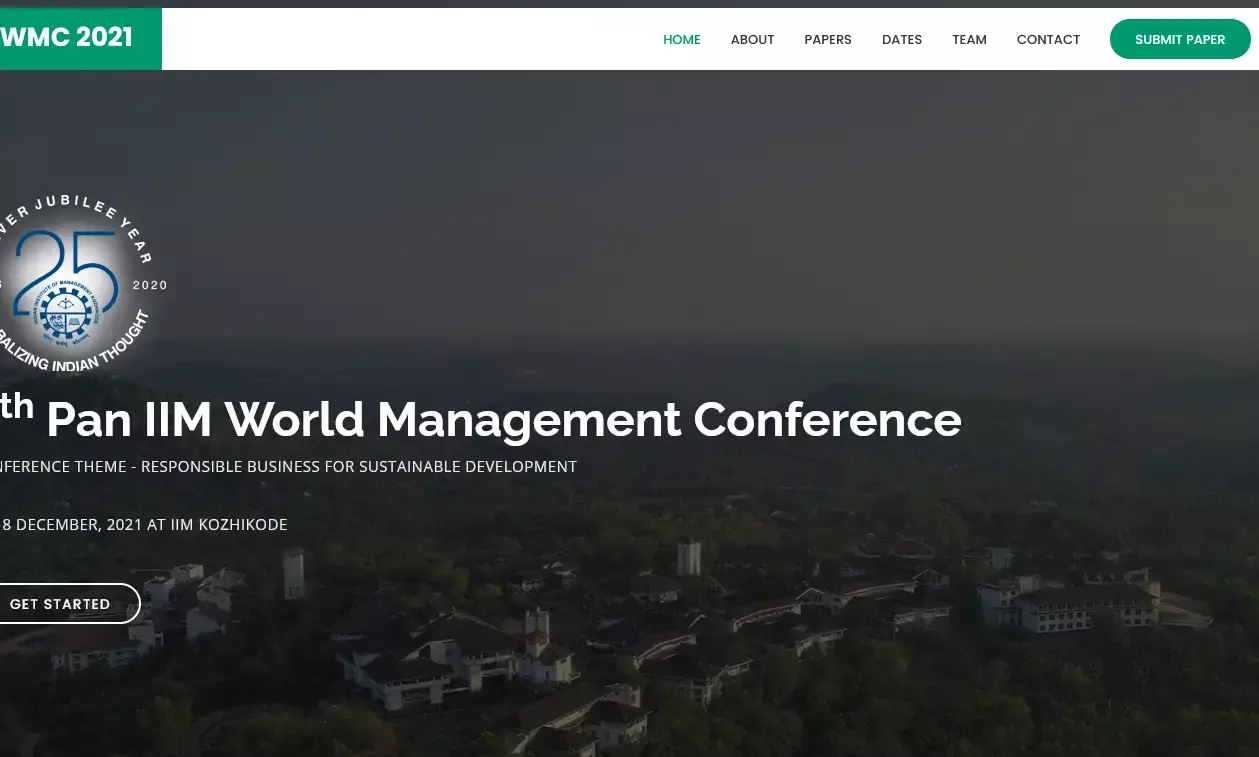Navigate to the PAPERS section
Image resolution: width=1259 pixels, height=757 pixels.
827,39
